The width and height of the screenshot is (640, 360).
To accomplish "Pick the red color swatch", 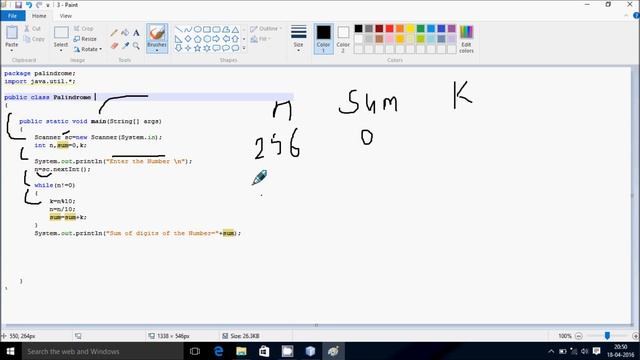I will pos(389,29).
